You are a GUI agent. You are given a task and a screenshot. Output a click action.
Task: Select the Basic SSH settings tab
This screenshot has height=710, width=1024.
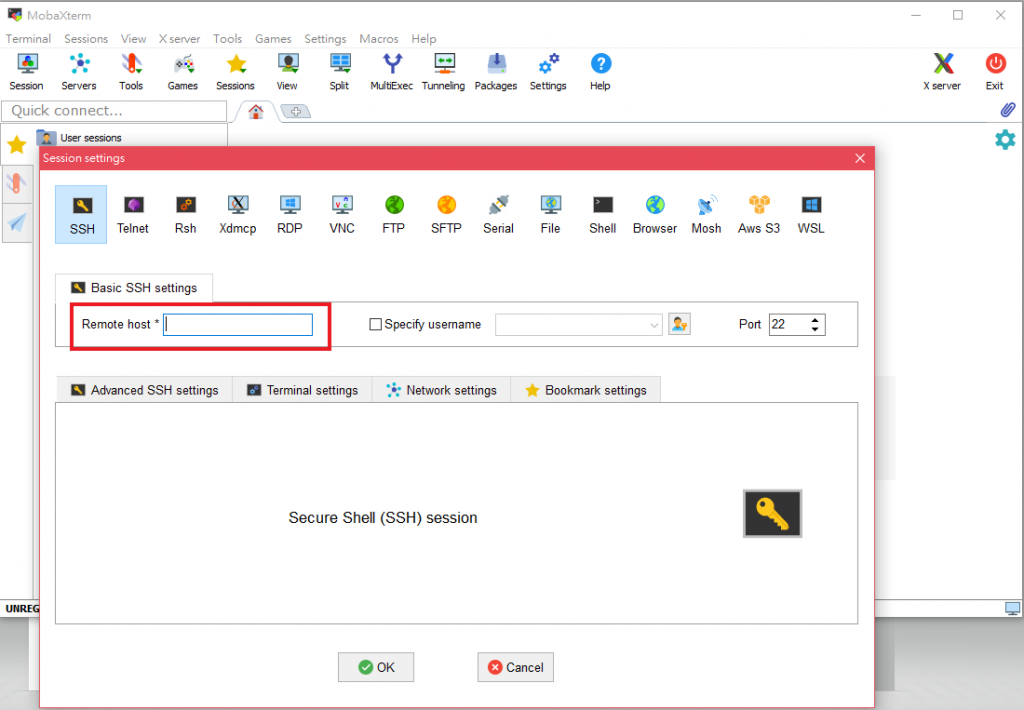click(x=134, y=287)
